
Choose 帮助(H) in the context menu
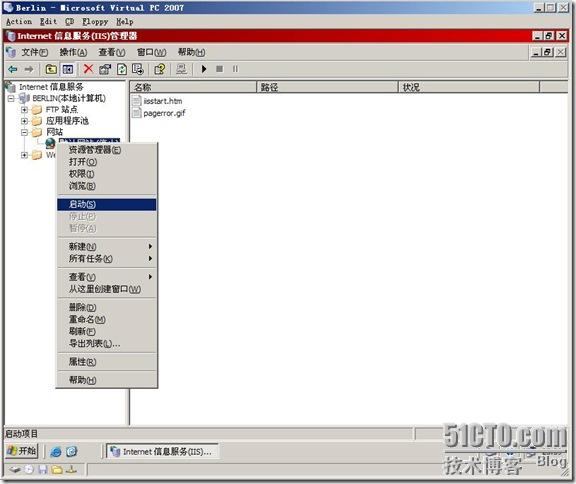coord(107,380)
